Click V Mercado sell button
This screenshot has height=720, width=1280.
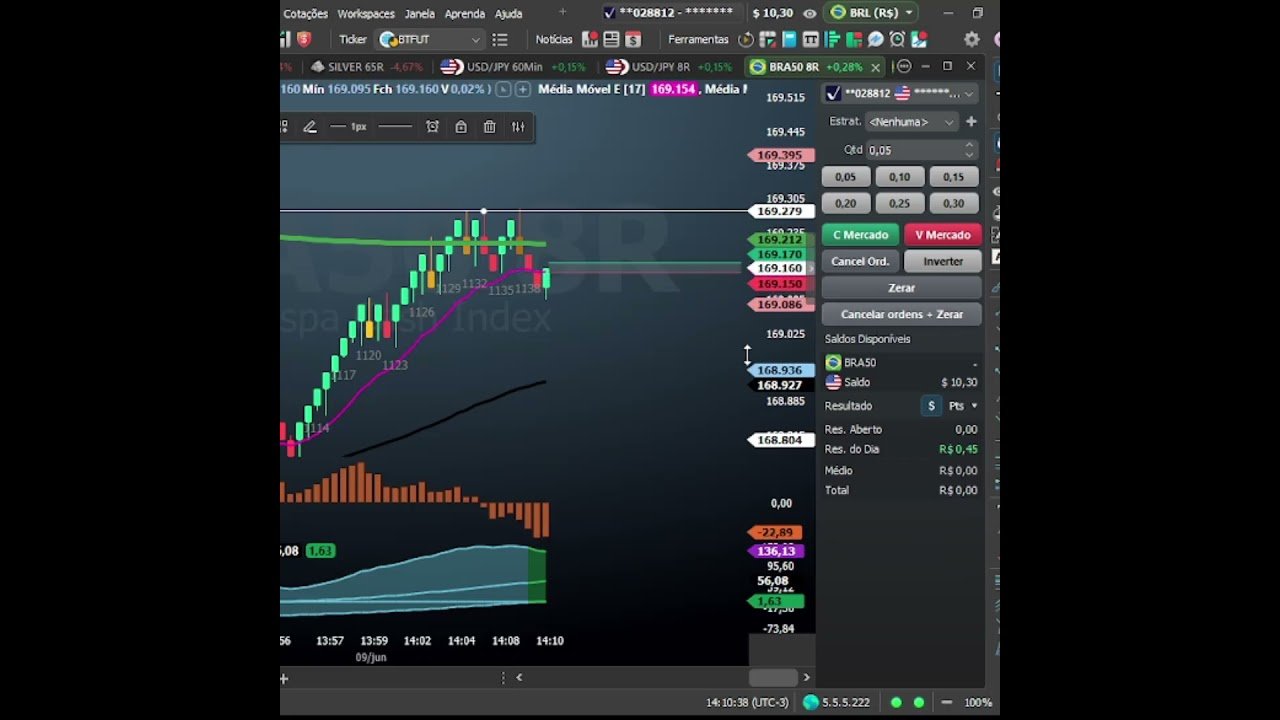(x=943, y=235)
